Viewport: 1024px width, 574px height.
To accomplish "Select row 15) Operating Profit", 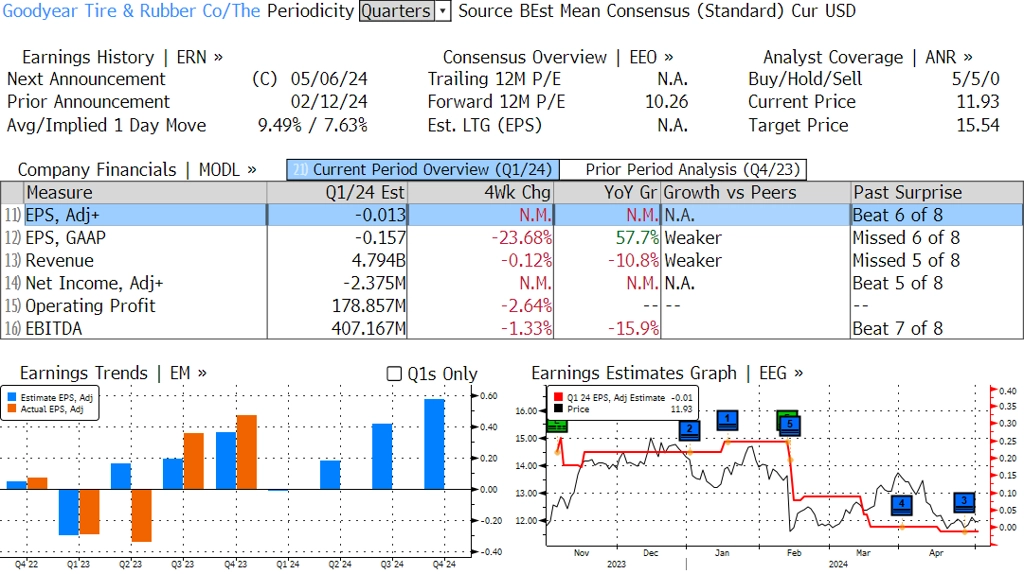I will pyautogui.click(x=512, y=306).
